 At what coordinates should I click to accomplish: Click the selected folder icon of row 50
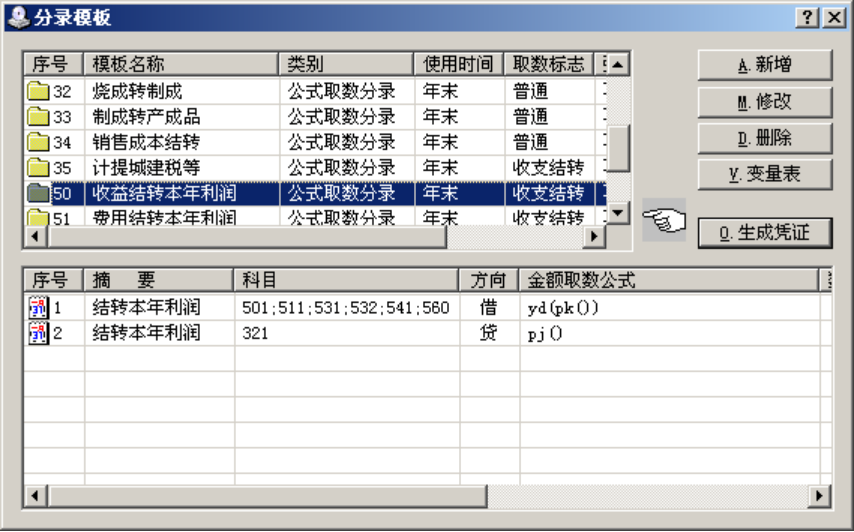39,193
